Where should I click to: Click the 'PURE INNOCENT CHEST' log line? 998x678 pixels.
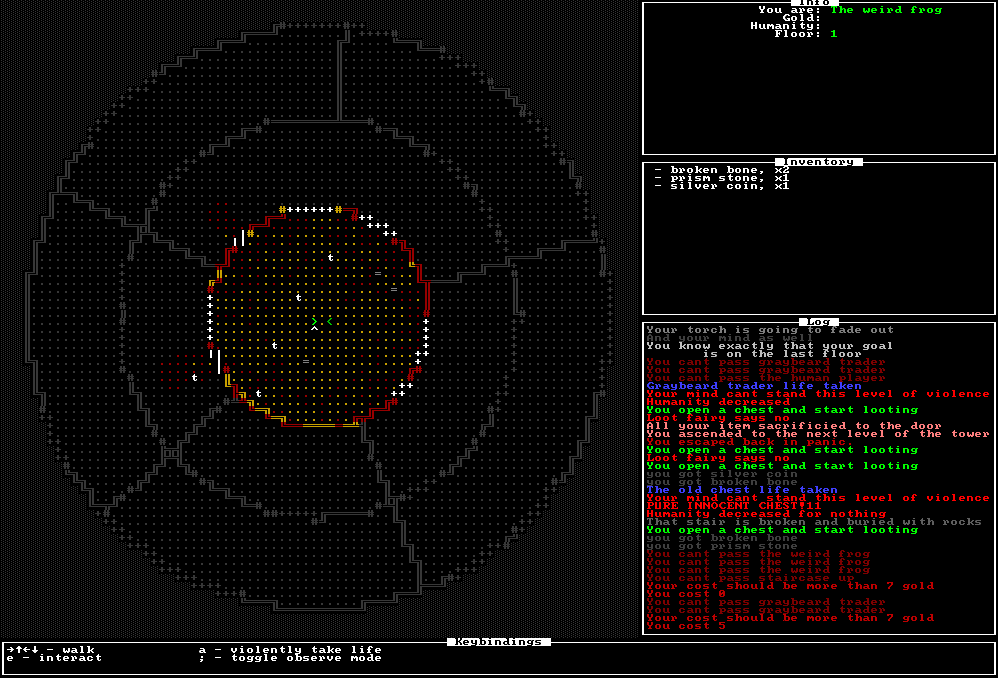734,505
